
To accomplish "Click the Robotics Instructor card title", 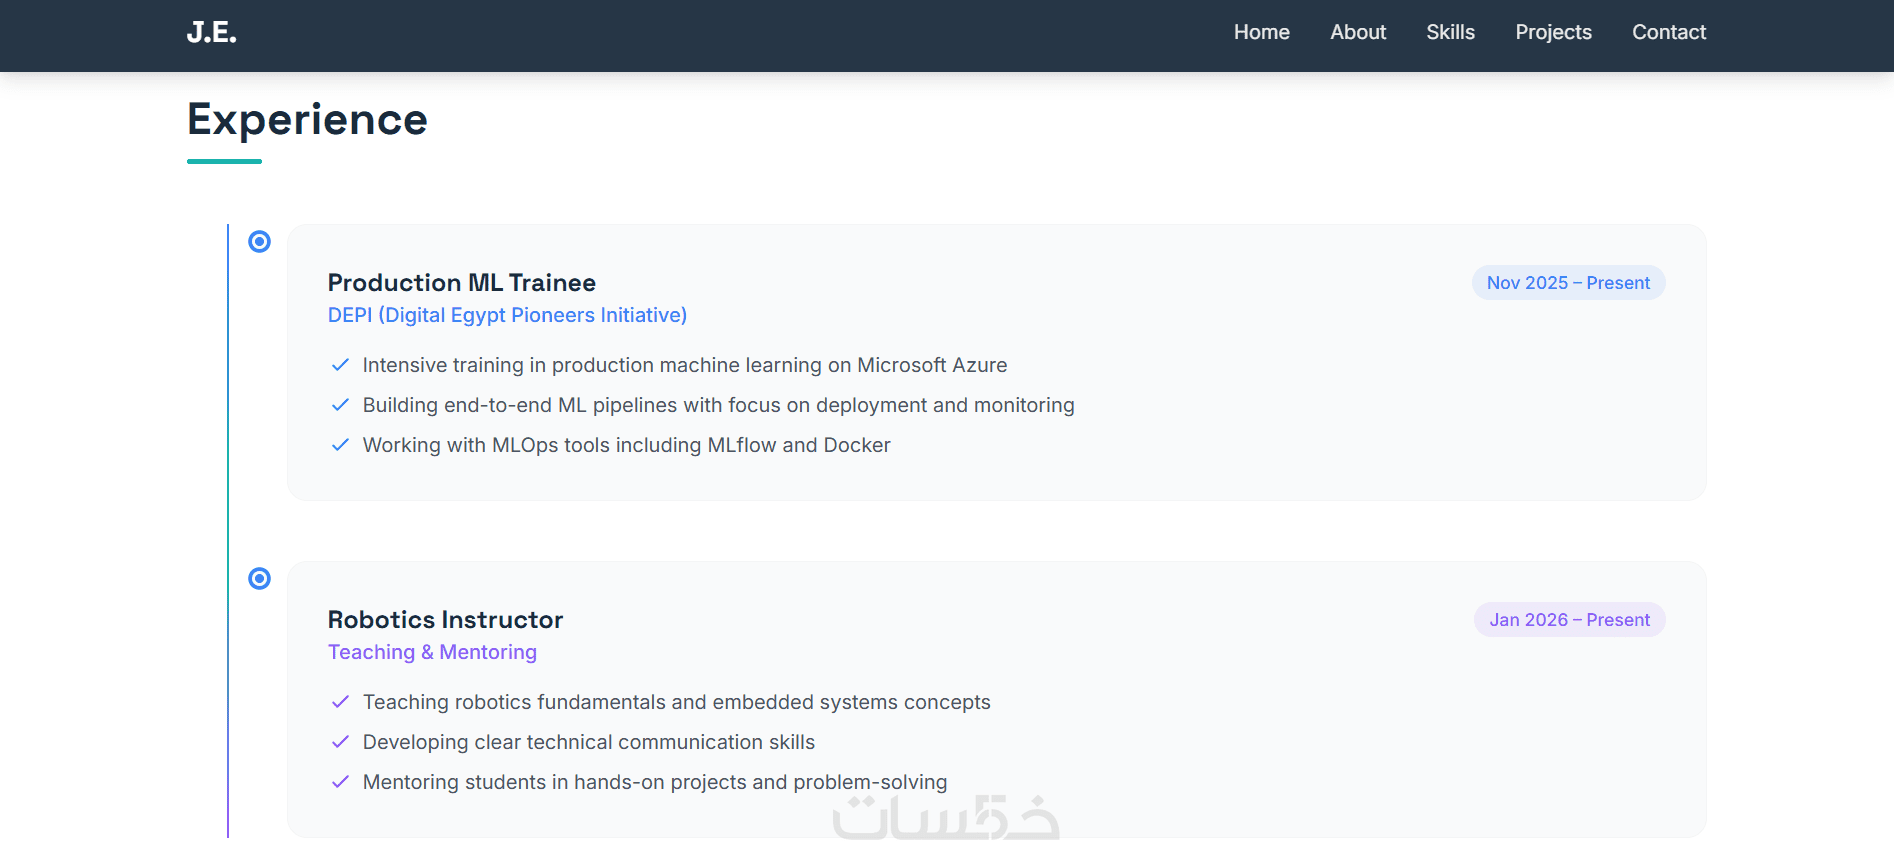I will [x=445, y=620].
